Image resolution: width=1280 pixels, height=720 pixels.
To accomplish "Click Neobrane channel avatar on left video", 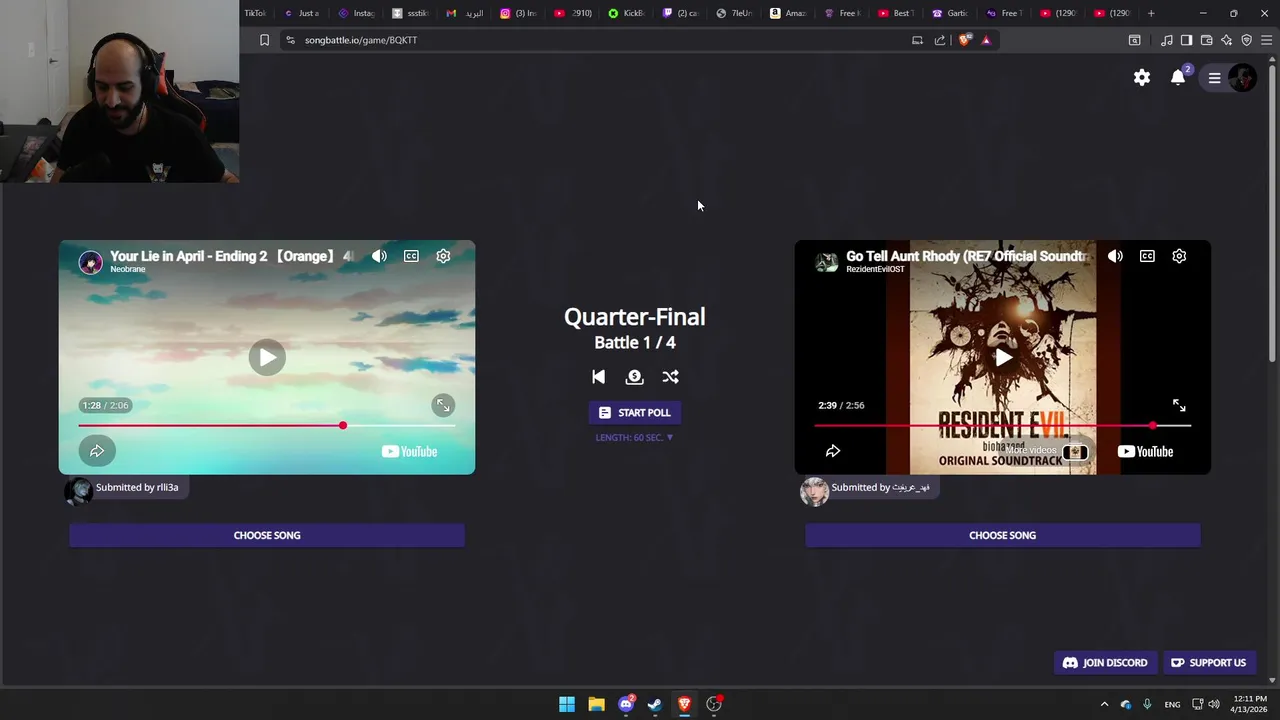I will (x=91, y=262).
